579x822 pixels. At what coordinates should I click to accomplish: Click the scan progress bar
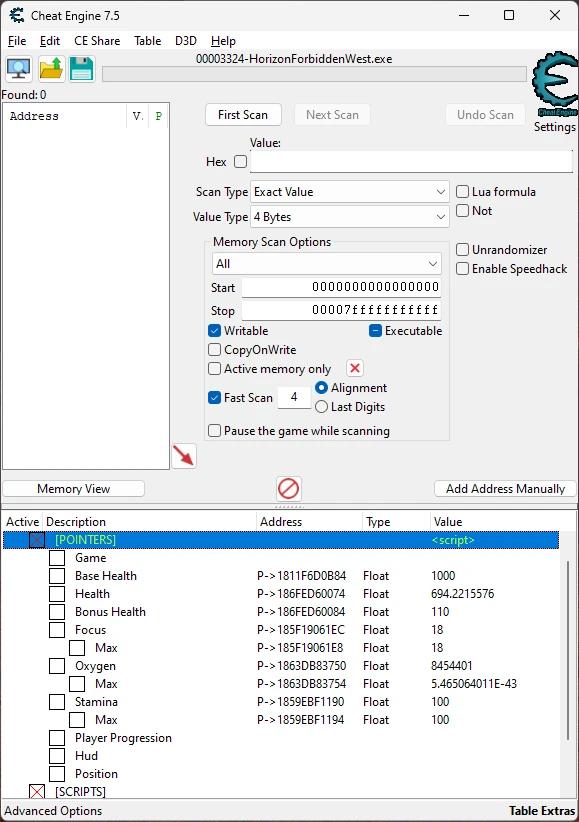[x=314, y=74]
